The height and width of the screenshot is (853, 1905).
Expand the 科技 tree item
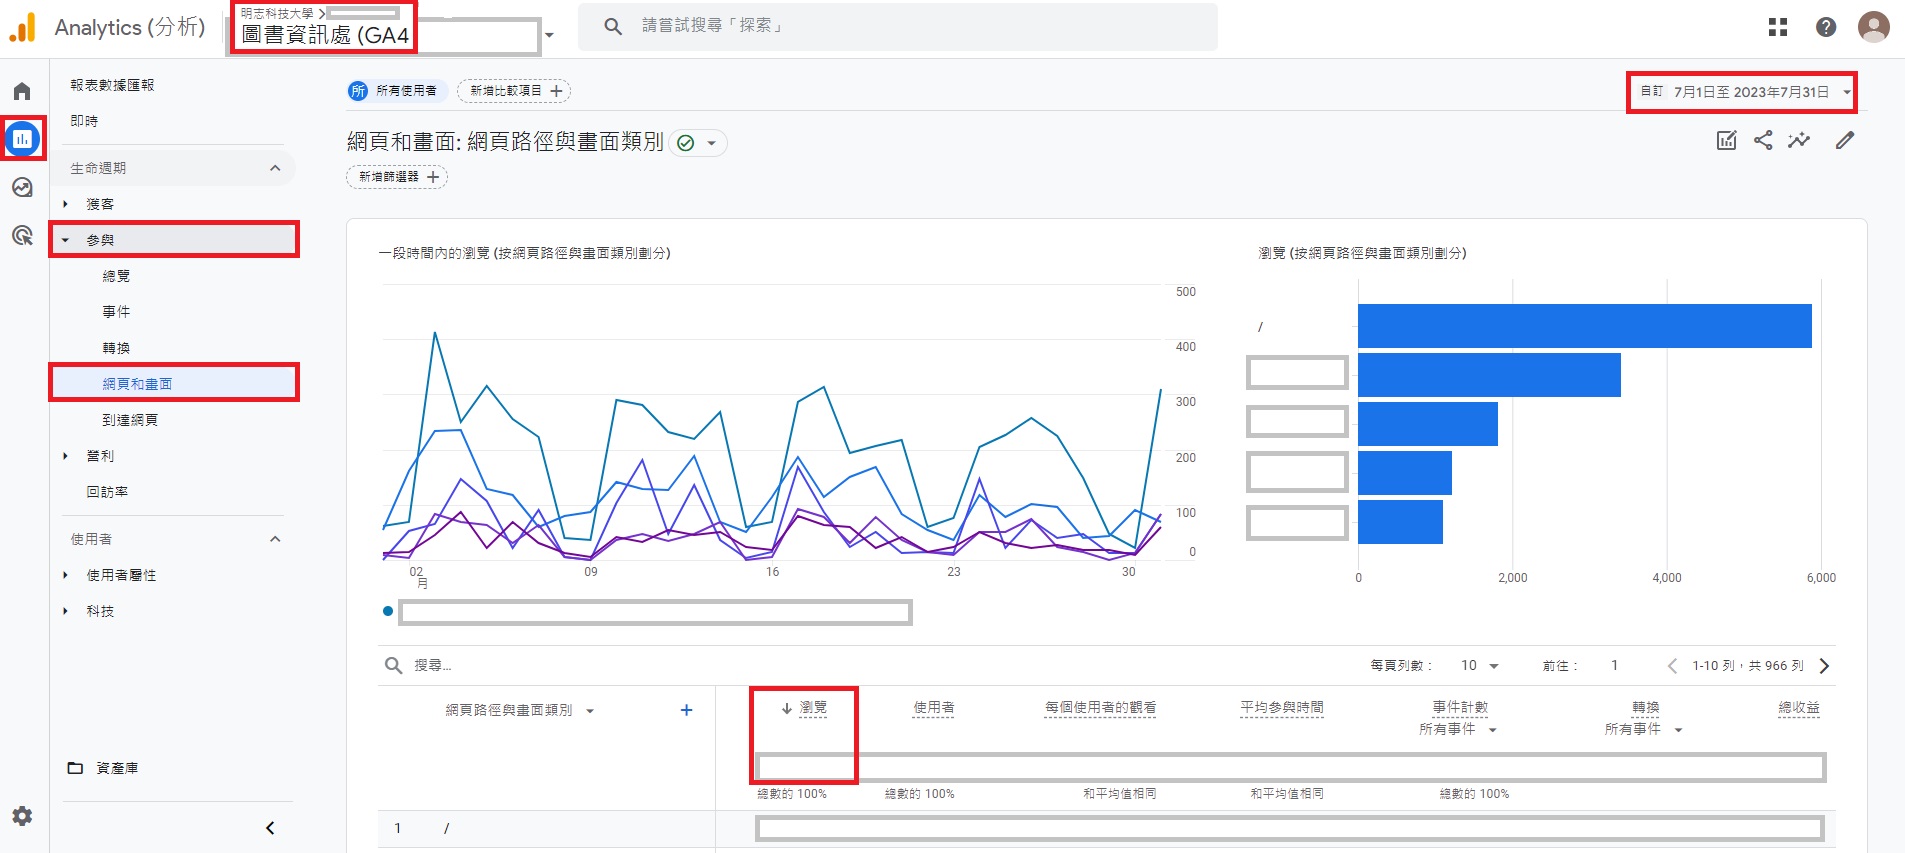point(66,611)
